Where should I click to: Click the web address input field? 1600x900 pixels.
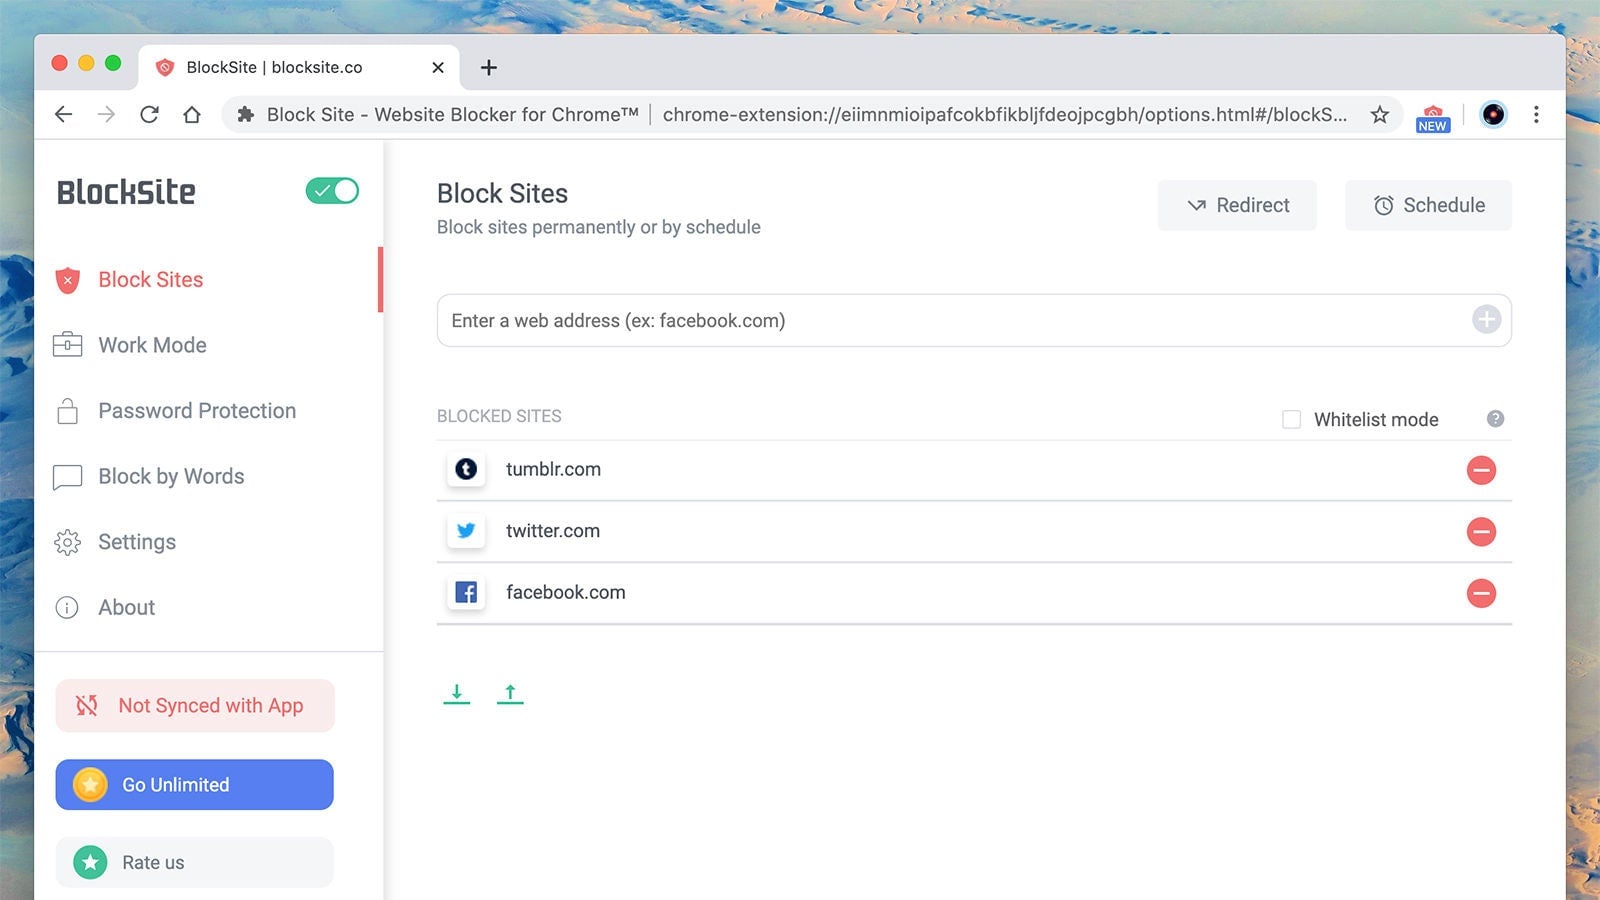pyautogui.click(x=950, y=321)
